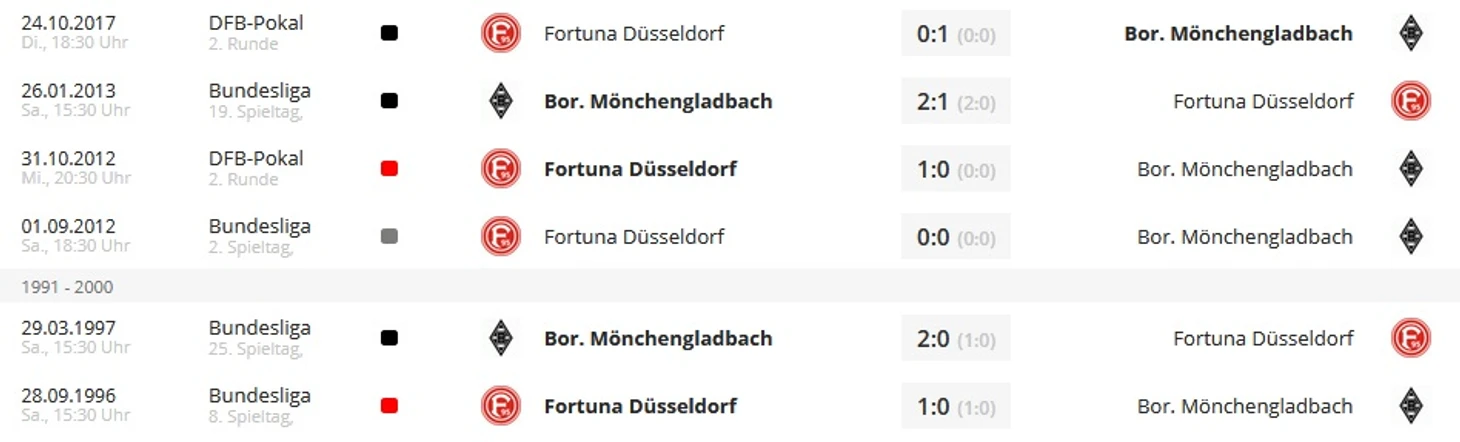Viewport: 1460px width, 442px height.
Task: Click Fortuna Düsseldorf crest in 24.10.2017 row
Action: coord(500,33)
